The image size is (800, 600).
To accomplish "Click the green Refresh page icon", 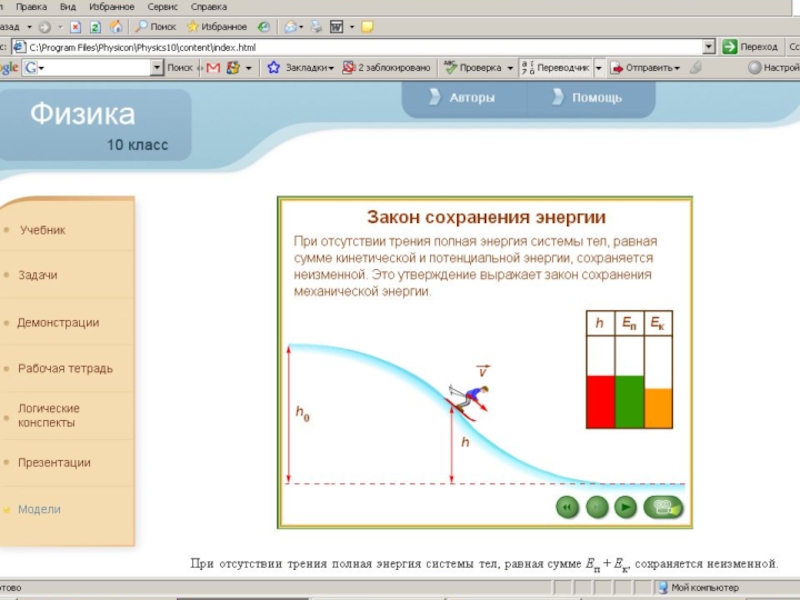I will pos(95,27).
